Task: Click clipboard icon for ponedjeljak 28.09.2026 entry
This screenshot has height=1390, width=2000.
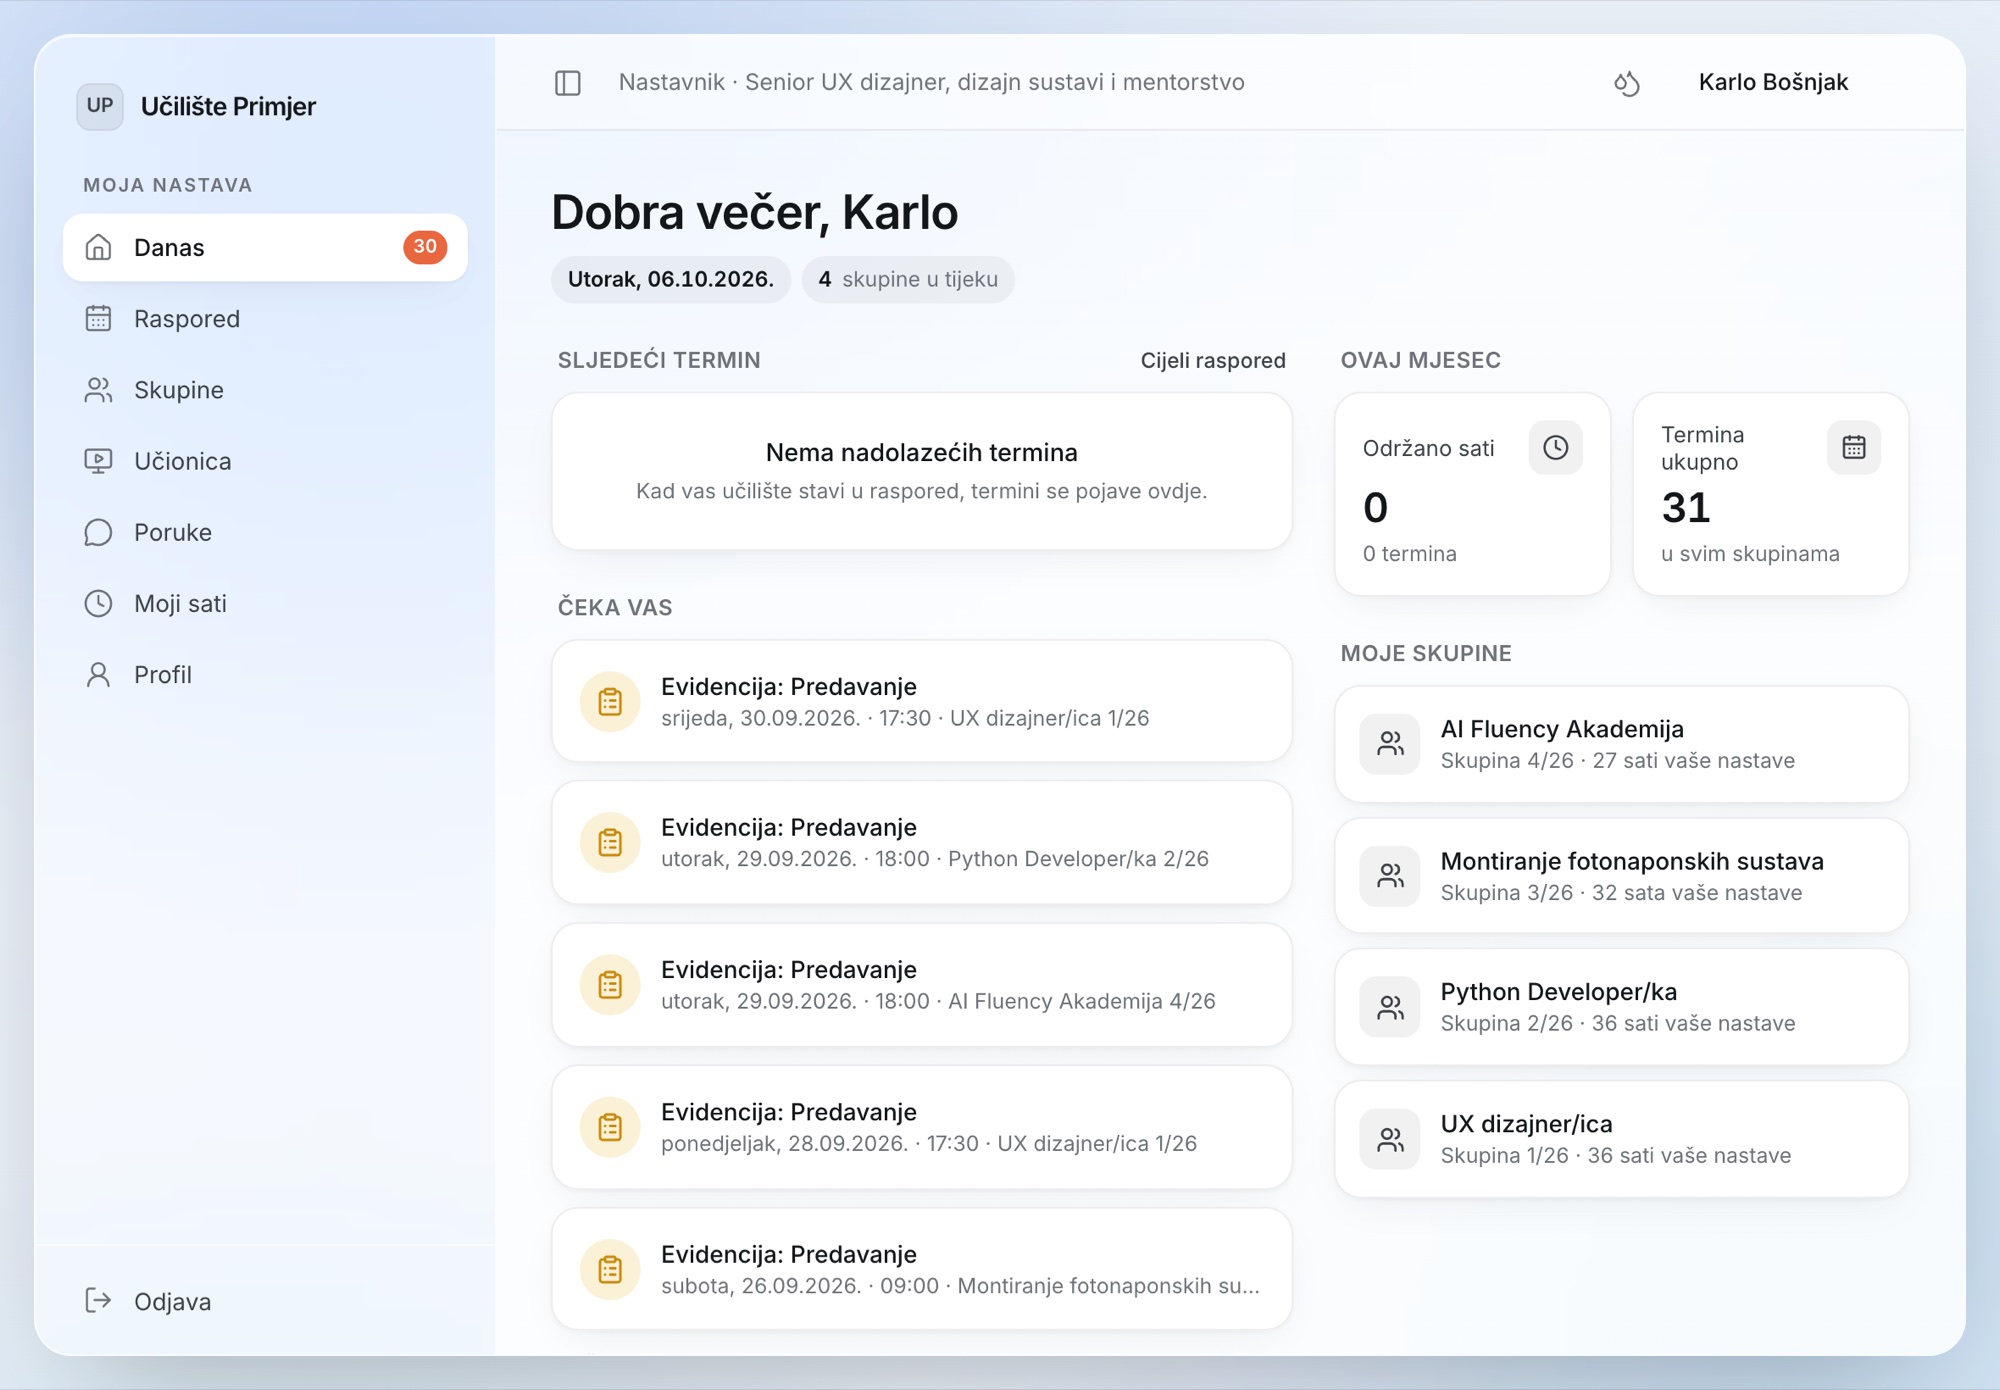Action: click(610, 1127)
